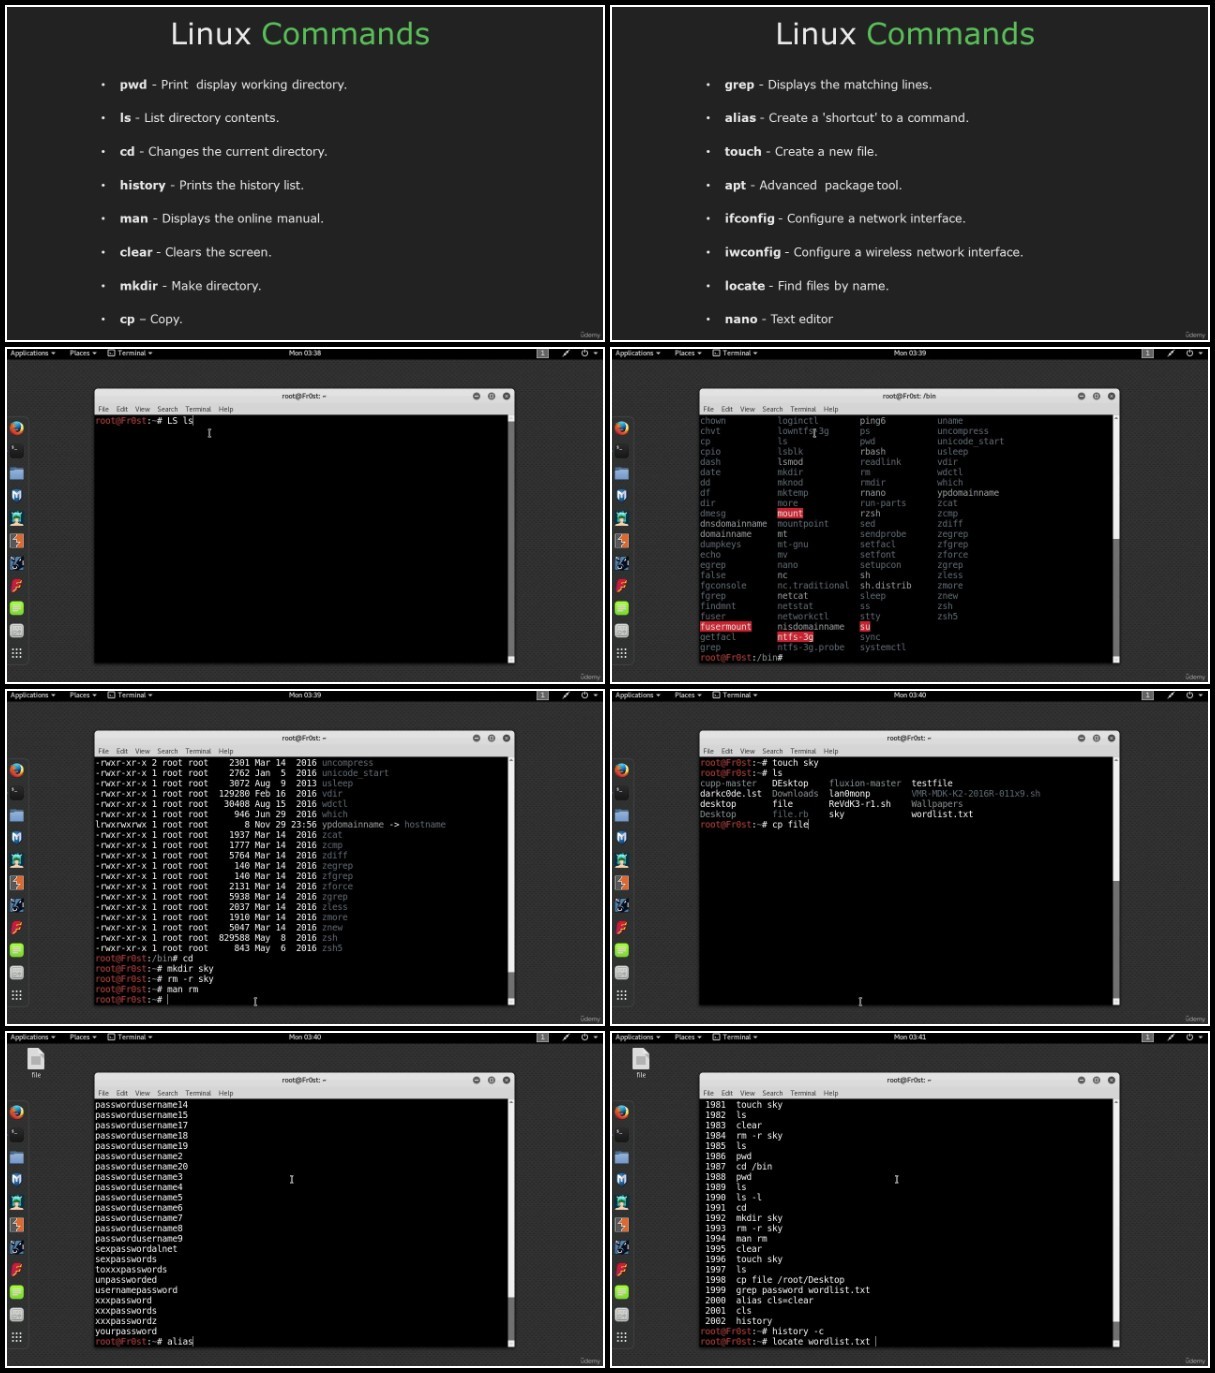Open clock showing Mon 03:41
This screenshot has width=1215, height=1373.
point(910,1037)
